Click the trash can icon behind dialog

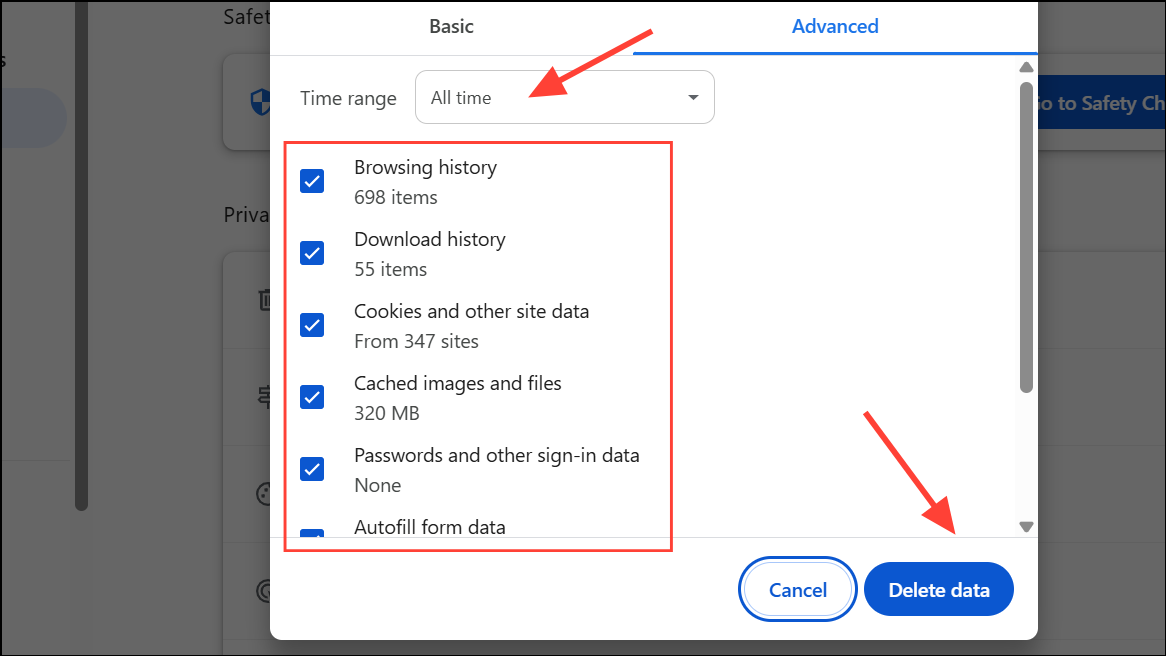(x=264, y=299)
